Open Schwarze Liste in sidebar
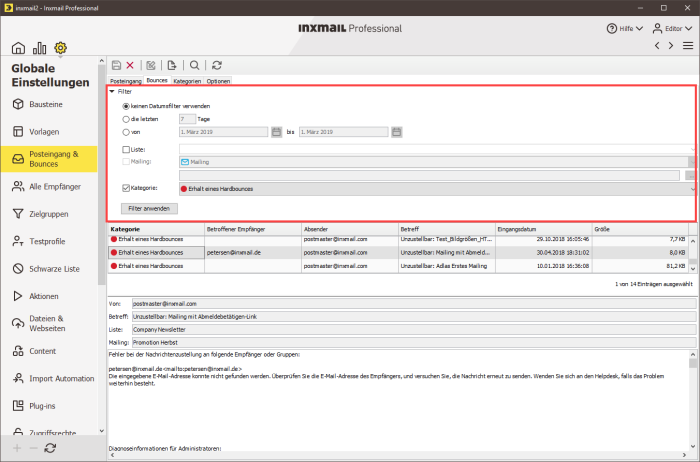The image size is (700, 462). pos(49,269)
